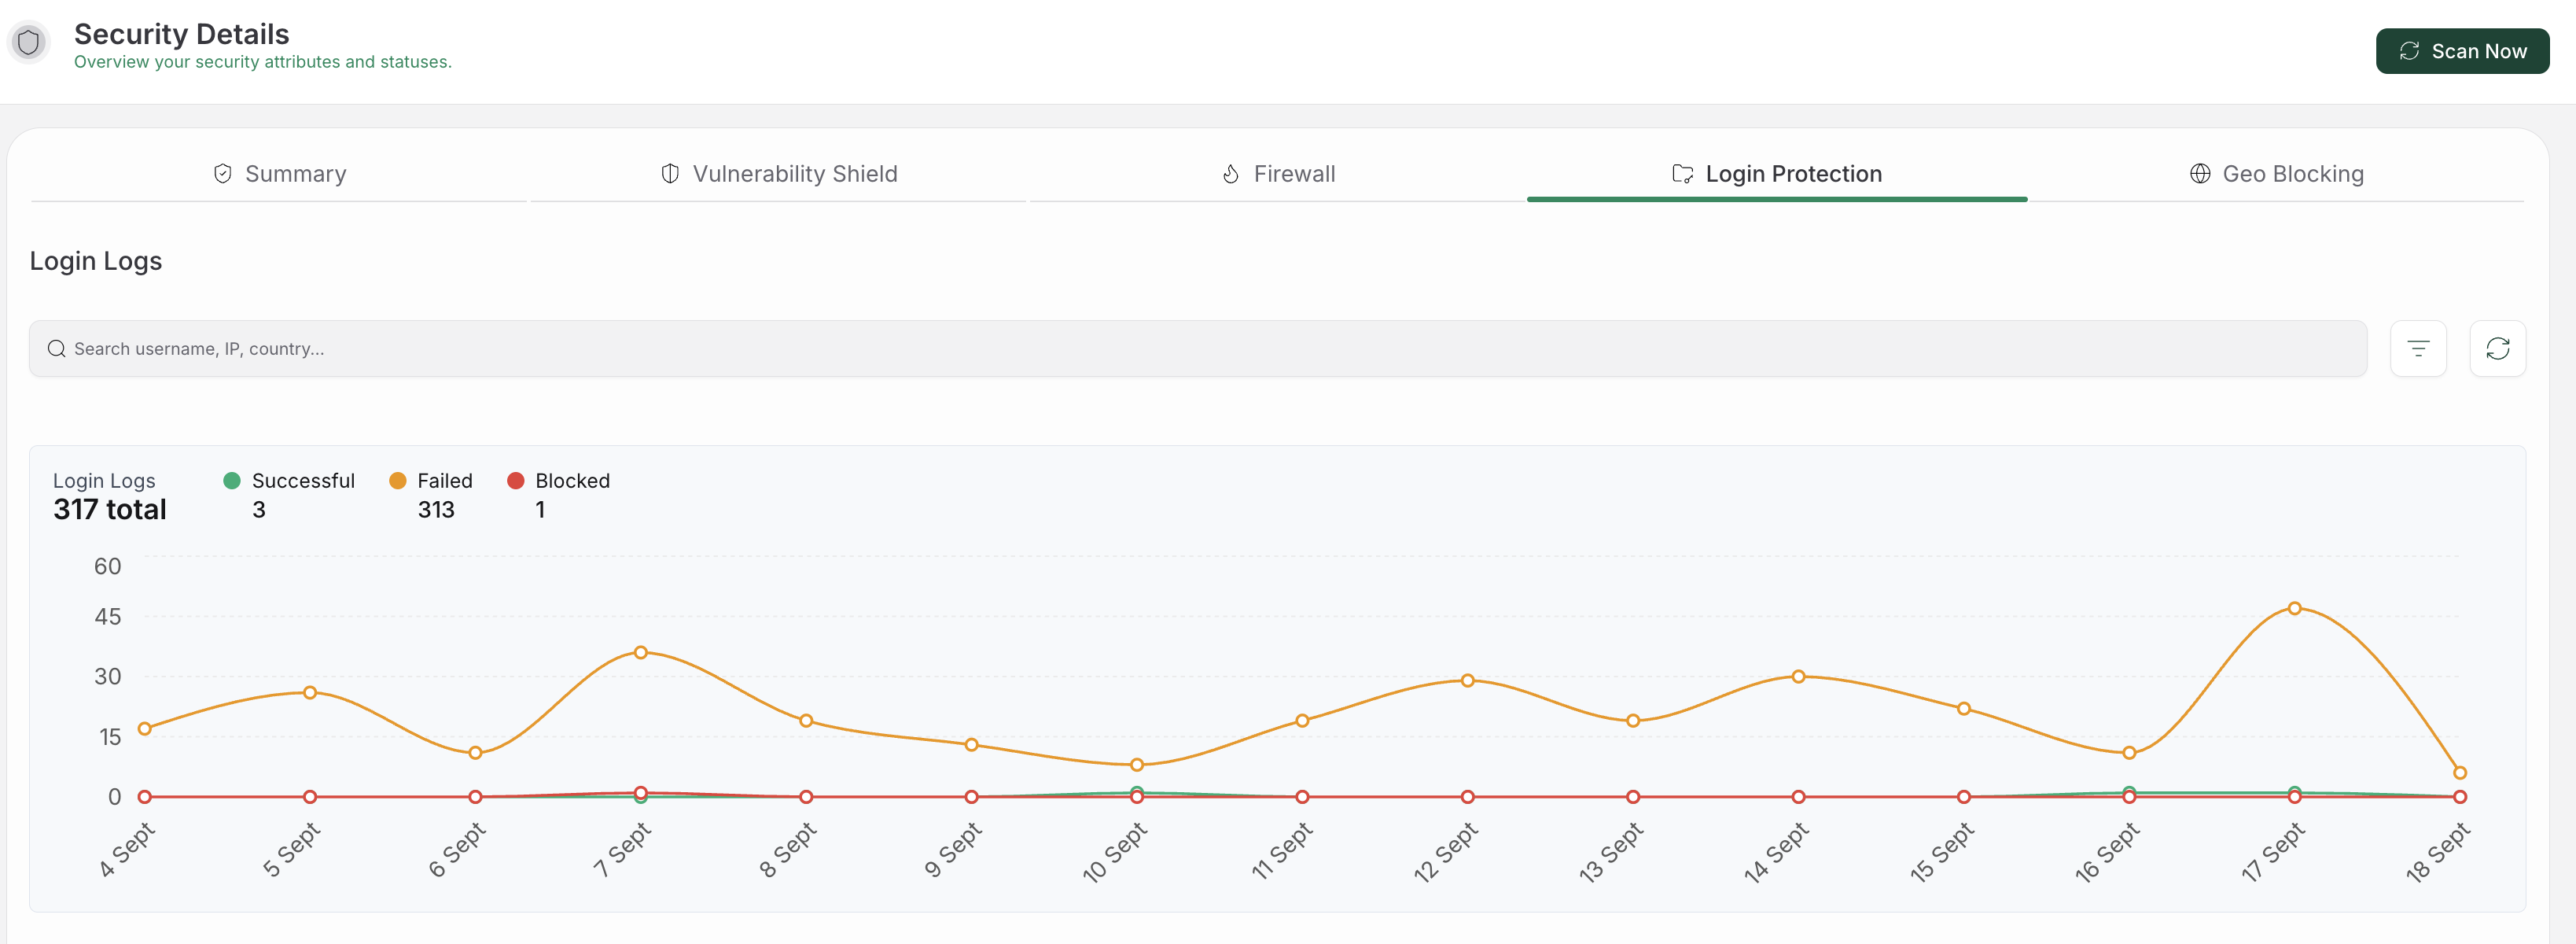Click the 7 Sept failed logins data point

click(641, 652)
